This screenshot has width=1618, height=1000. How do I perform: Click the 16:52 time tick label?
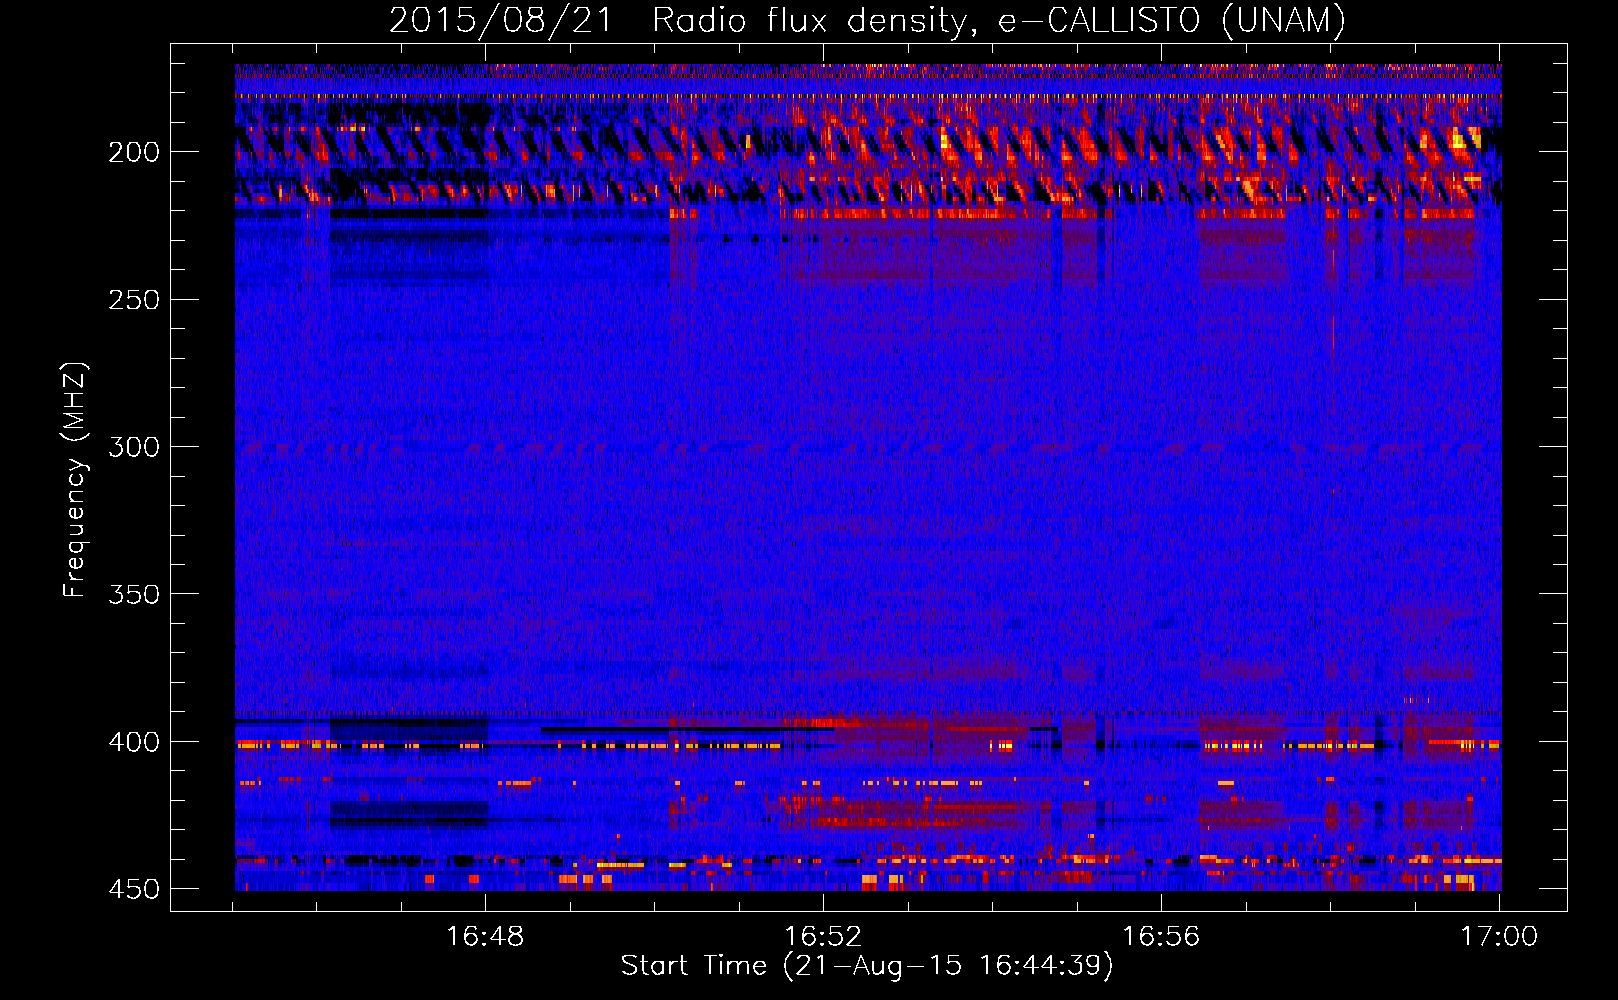(x=823, y=936)
